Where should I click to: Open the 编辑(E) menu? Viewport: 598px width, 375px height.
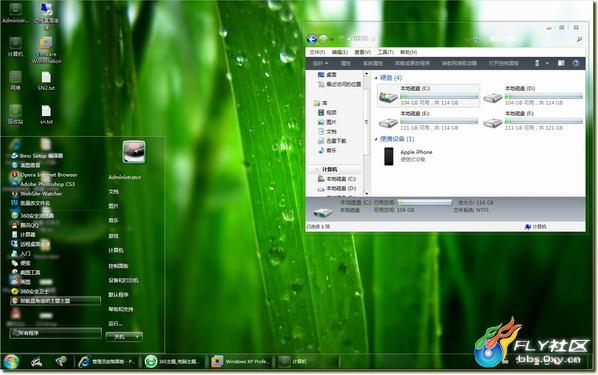click(339, 52)
